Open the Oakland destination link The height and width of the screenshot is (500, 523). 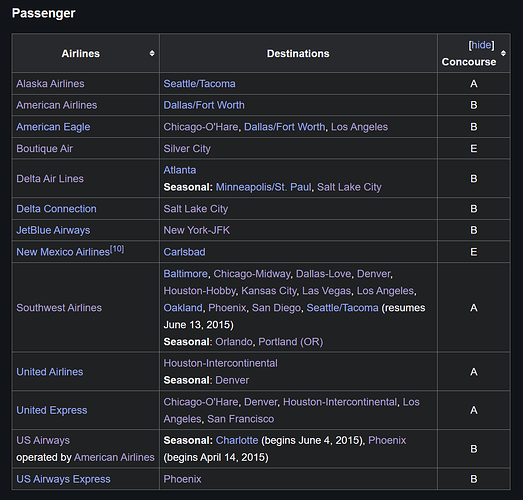click(x=183, y=308)
